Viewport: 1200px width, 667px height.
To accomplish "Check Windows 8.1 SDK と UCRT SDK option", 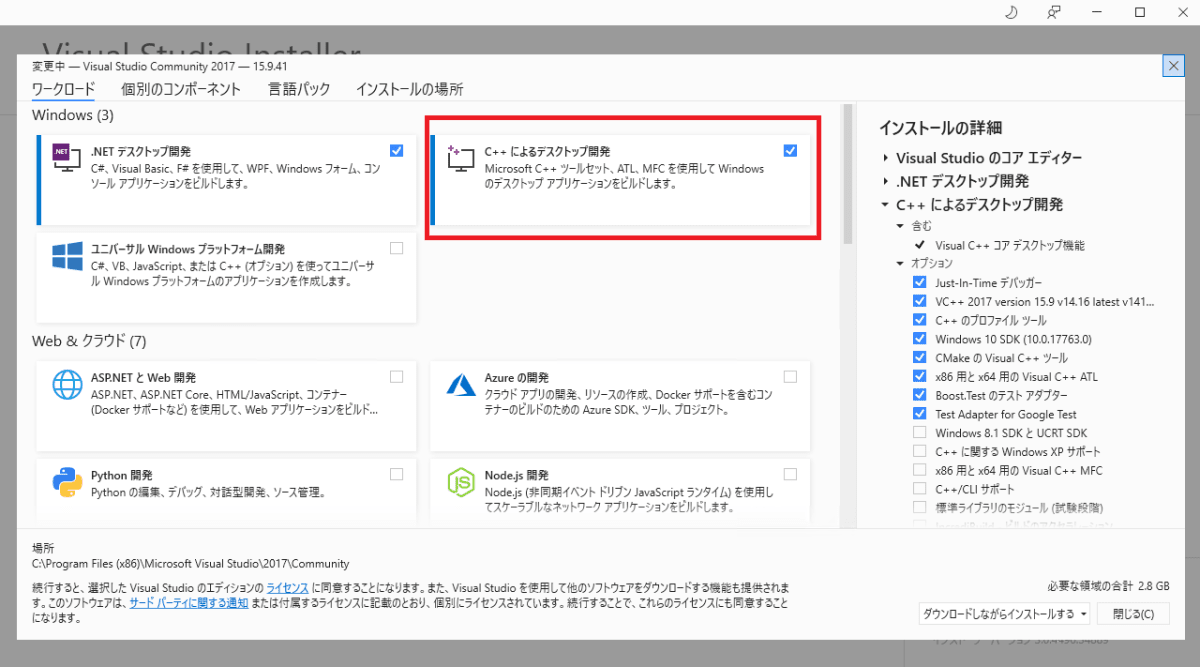I will (x=919, y=432).
